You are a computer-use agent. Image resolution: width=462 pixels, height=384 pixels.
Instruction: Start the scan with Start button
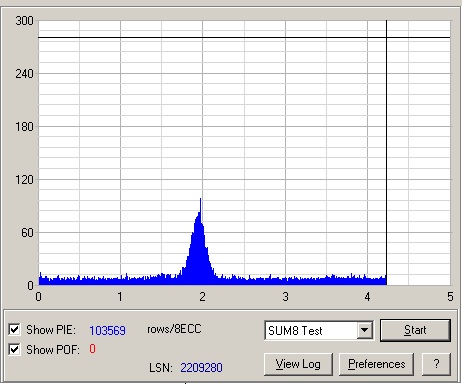[415, 330]
